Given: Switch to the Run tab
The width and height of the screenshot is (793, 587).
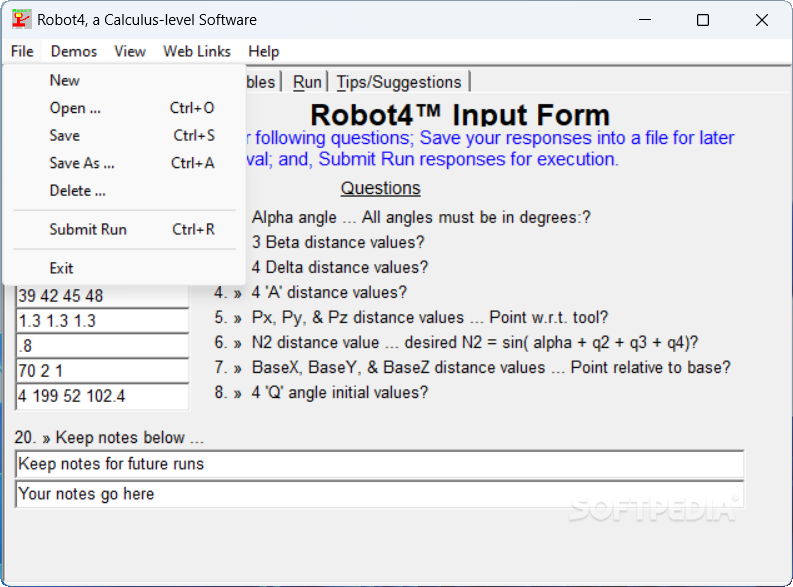Looking at the screenshot, I should pos(307,82).
